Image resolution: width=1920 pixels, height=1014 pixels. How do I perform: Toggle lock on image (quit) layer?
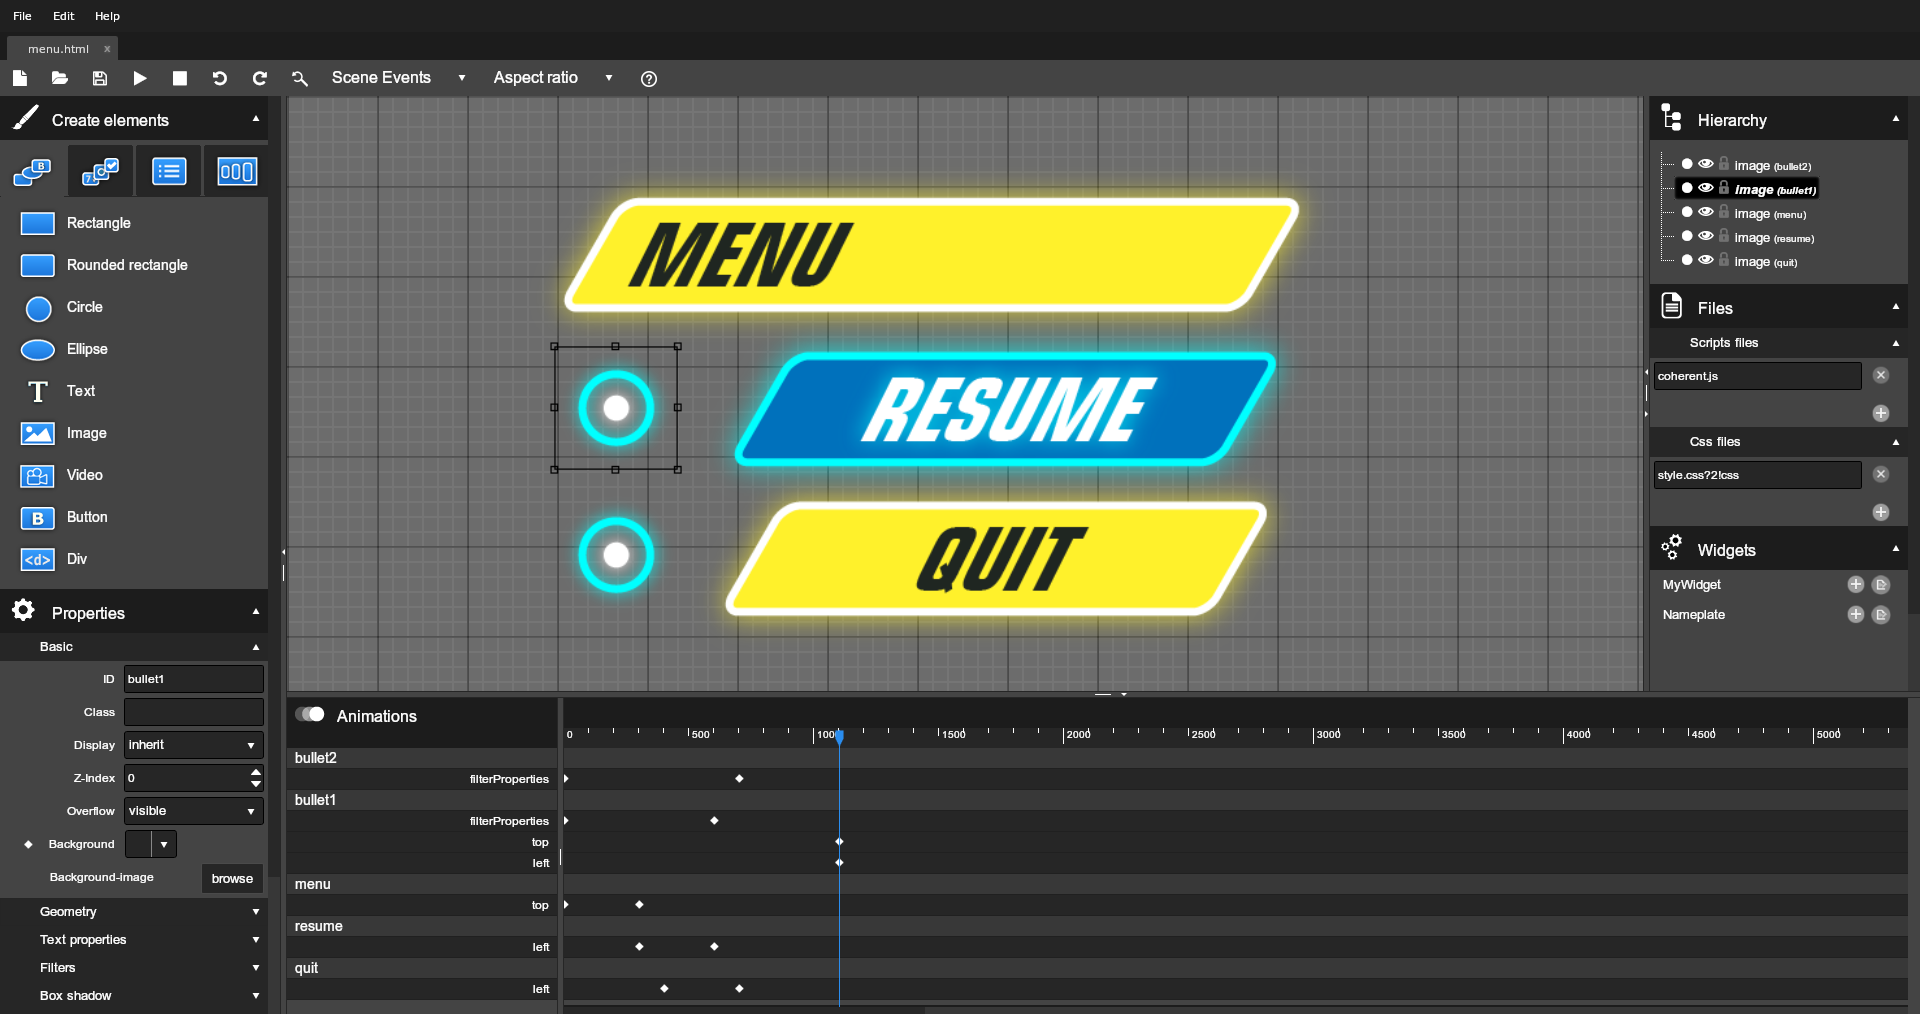[1724, 260]
